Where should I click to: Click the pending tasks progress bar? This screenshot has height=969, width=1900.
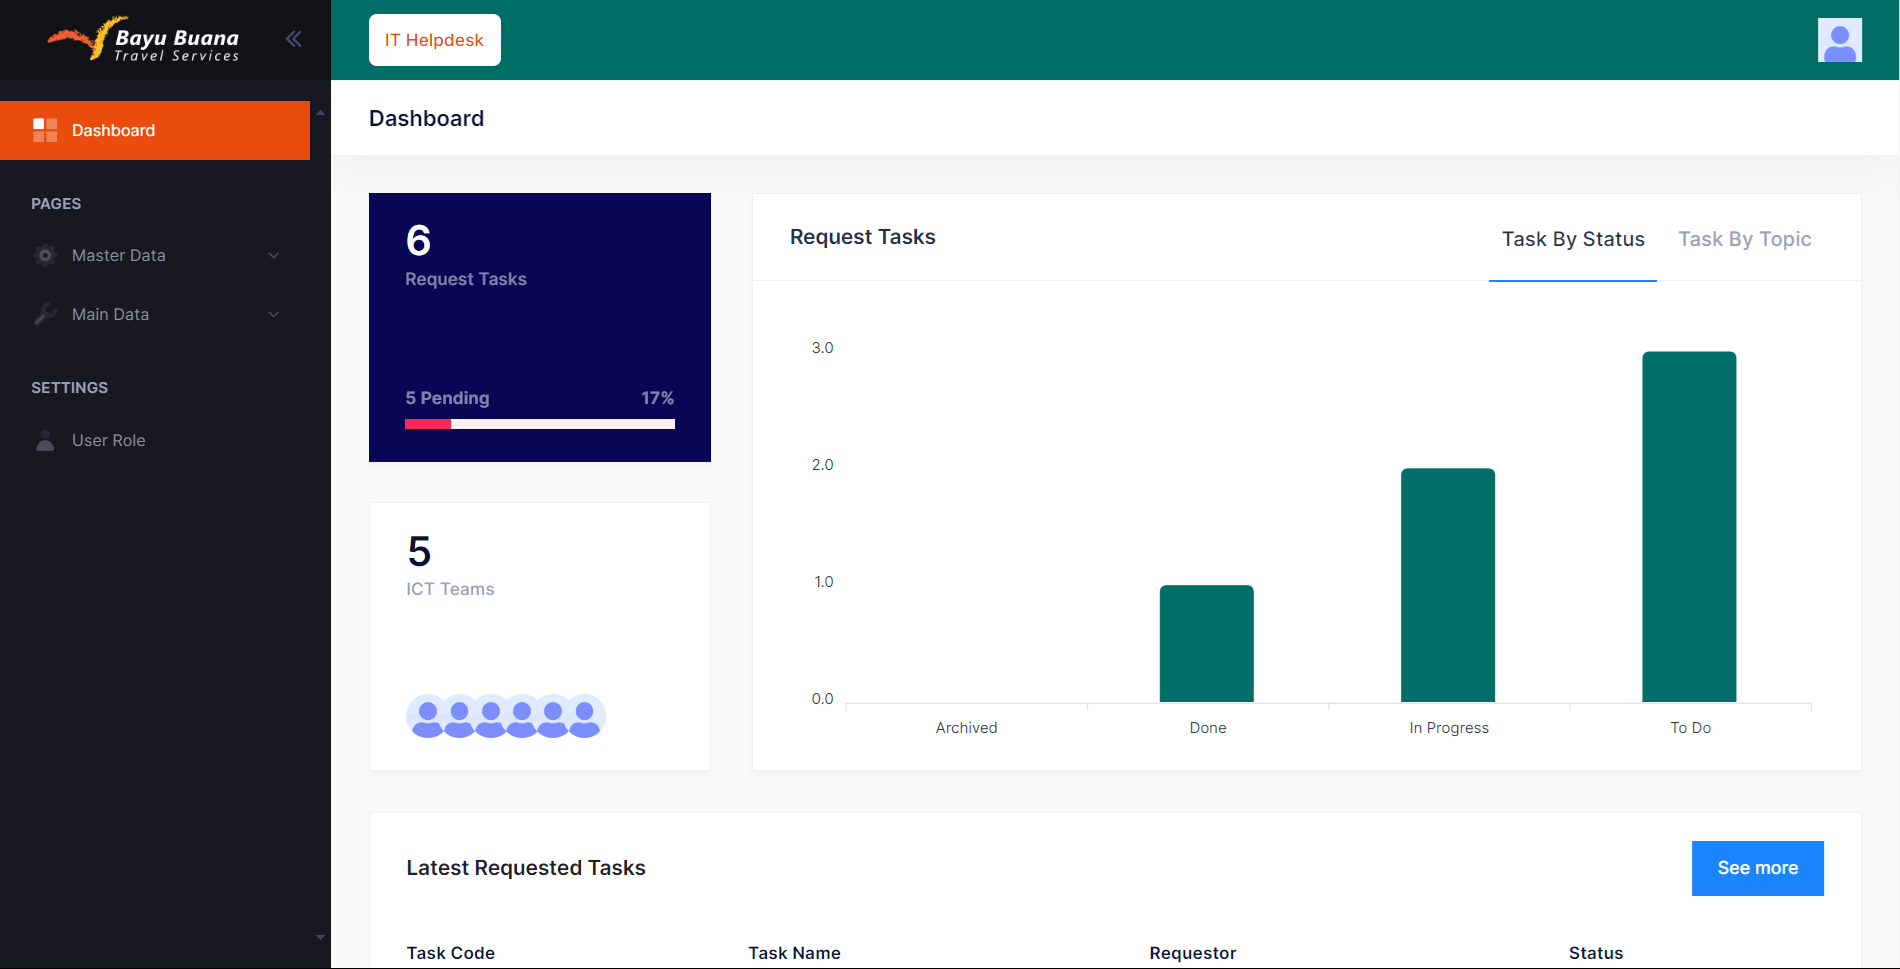click(540, 424)
